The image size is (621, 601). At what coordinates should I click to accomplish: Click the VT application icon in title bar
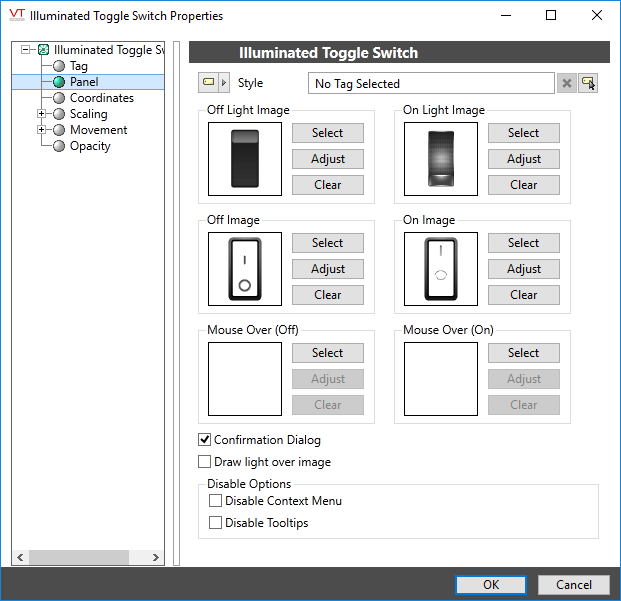pos(15,15)
